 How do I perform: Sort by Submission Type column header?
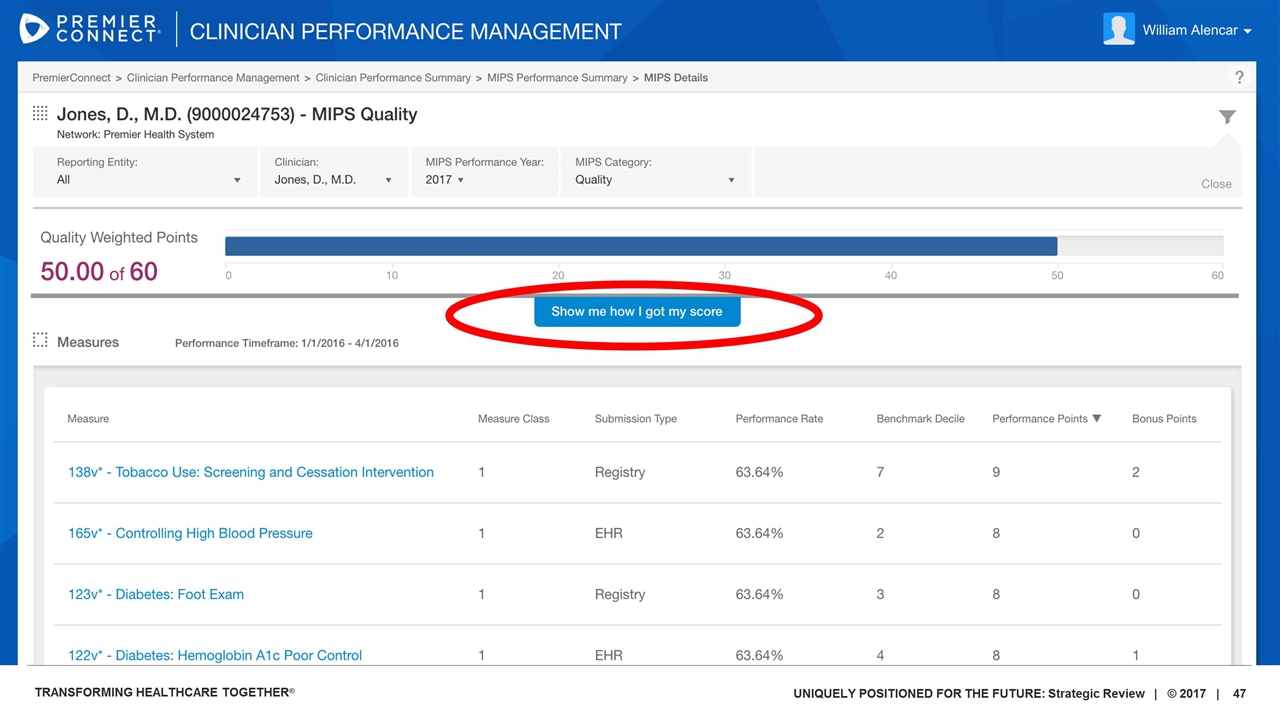(x=636, y=419)
